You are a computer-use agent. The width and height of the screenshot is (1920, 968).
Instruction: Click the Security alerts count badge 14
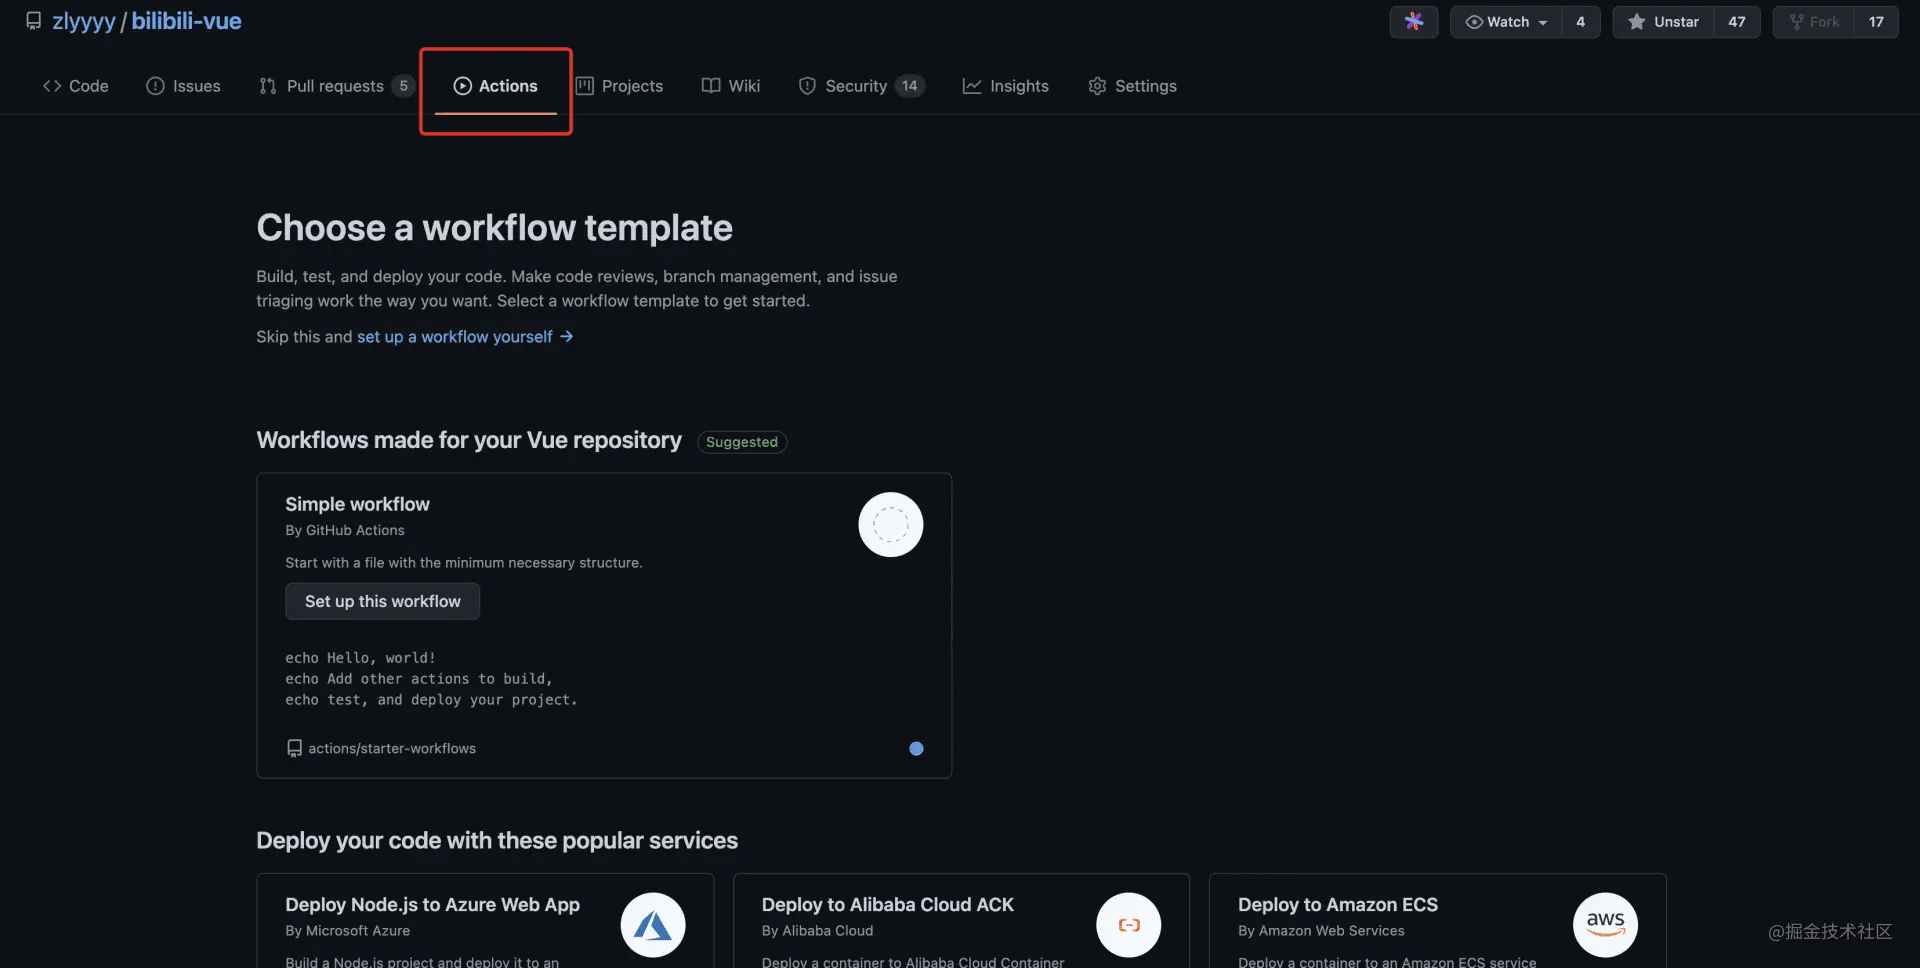[909, 86]
